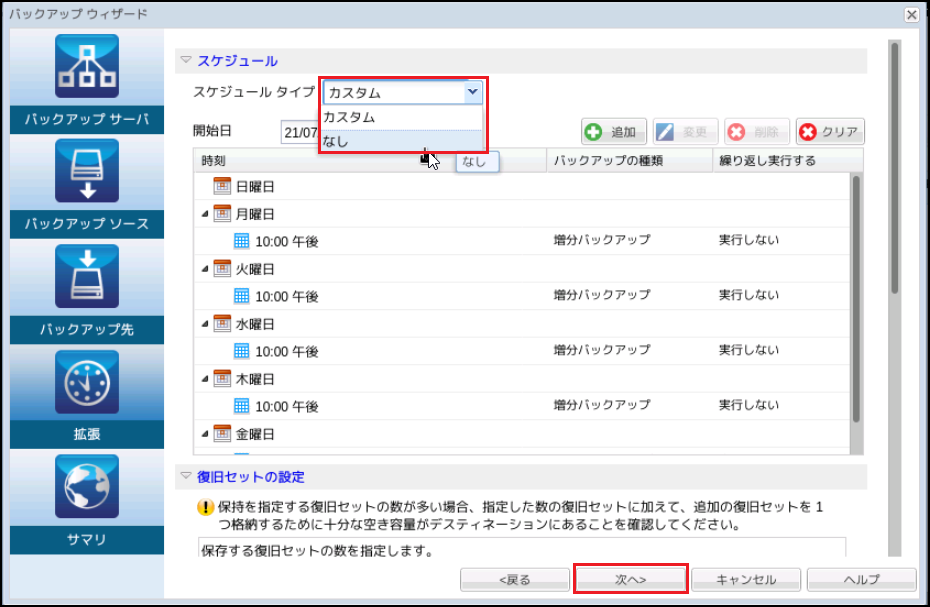Click schedule grid icon under 水曜日
This screenshot has width=930, height=607.
coord(241,351)
